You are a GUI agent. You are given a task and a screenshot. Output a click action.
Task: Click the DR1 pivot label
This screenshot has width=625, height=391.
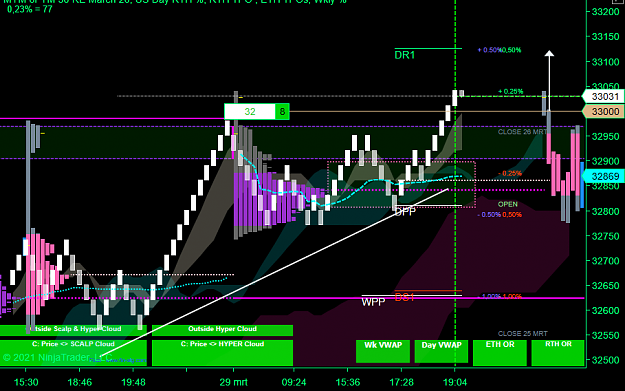coord(405,55)
